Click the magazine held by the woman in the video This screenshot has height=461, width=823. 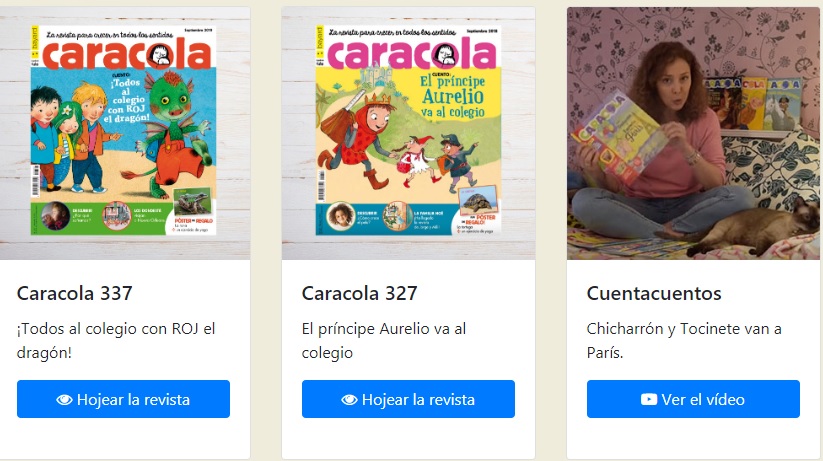pos(621,139)
